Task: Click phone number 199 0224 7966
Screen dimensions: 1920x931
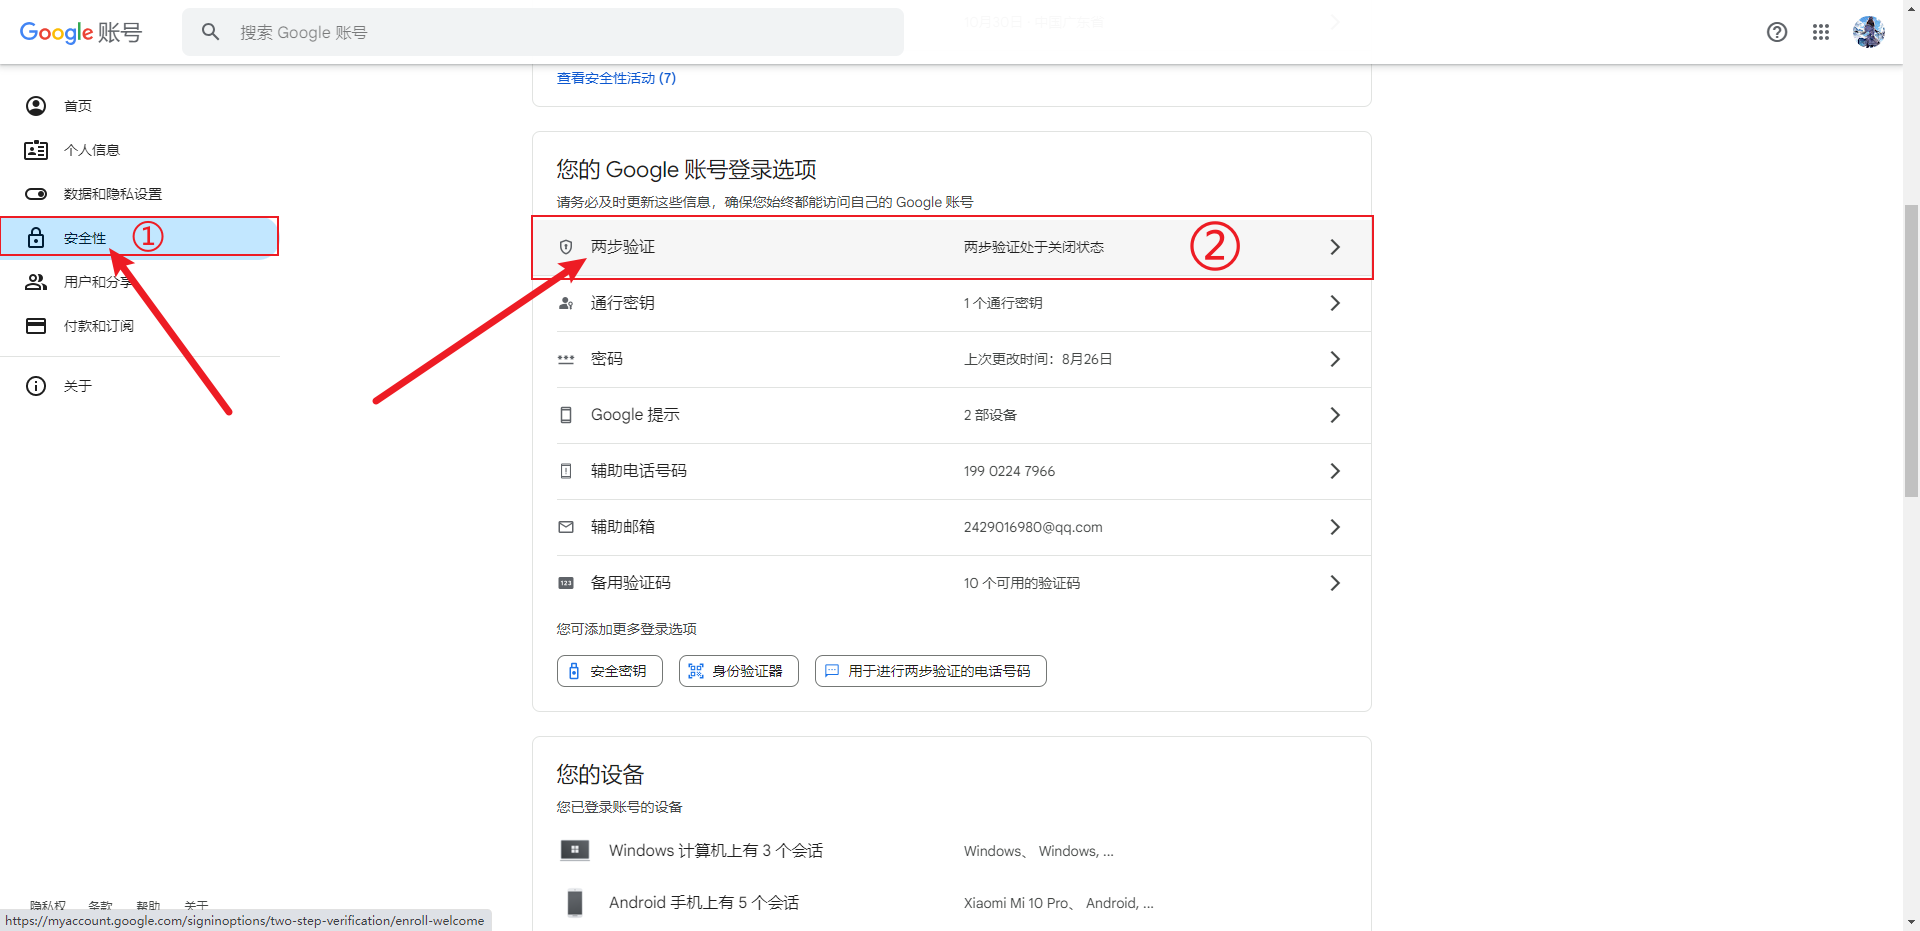Action: pos(1009,471)
